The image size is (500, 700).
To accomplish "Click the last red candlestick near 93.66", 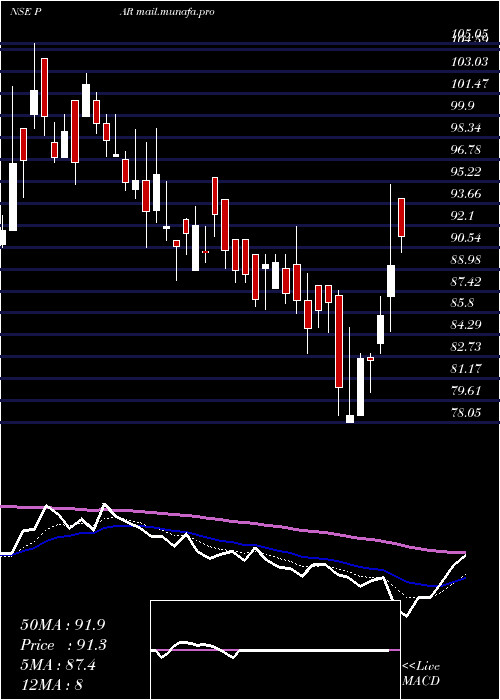I will [x=402, y=217].
